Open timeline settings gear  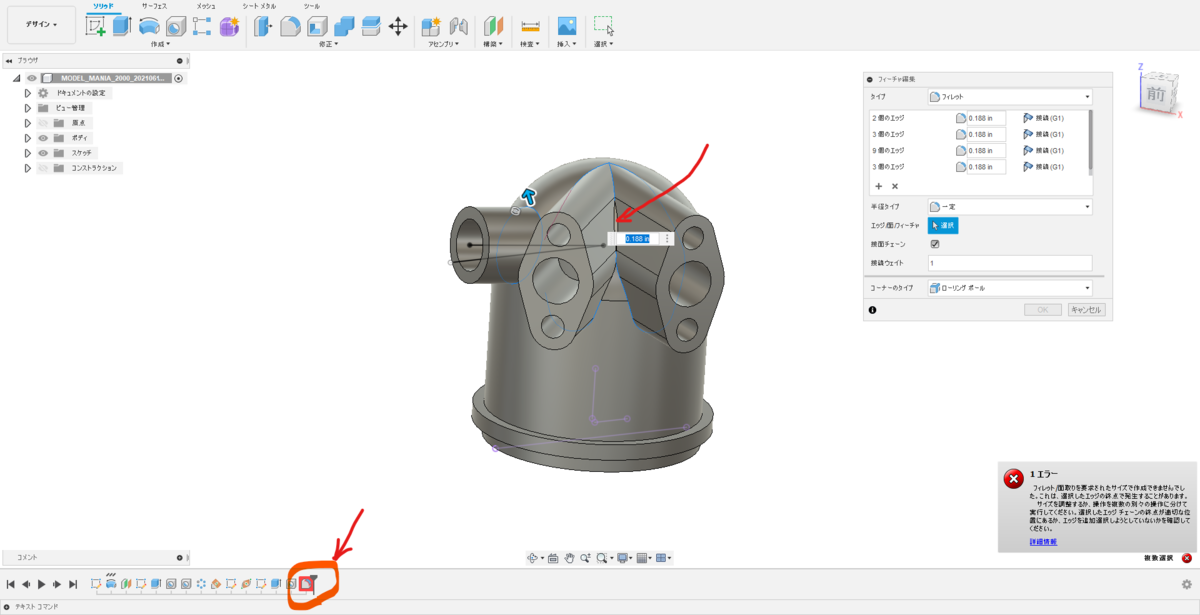[1187, 584]
